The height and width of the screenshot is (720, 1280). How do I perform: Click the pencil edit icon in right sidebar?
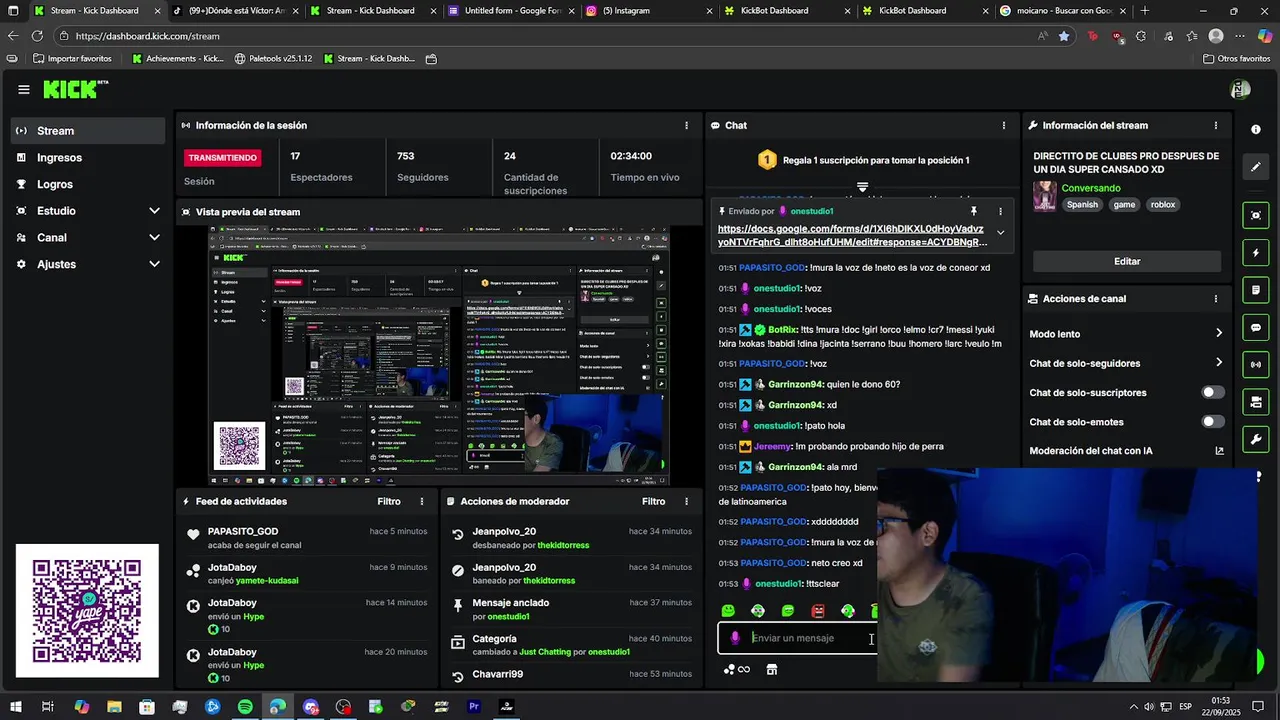tap(1255, 167)
